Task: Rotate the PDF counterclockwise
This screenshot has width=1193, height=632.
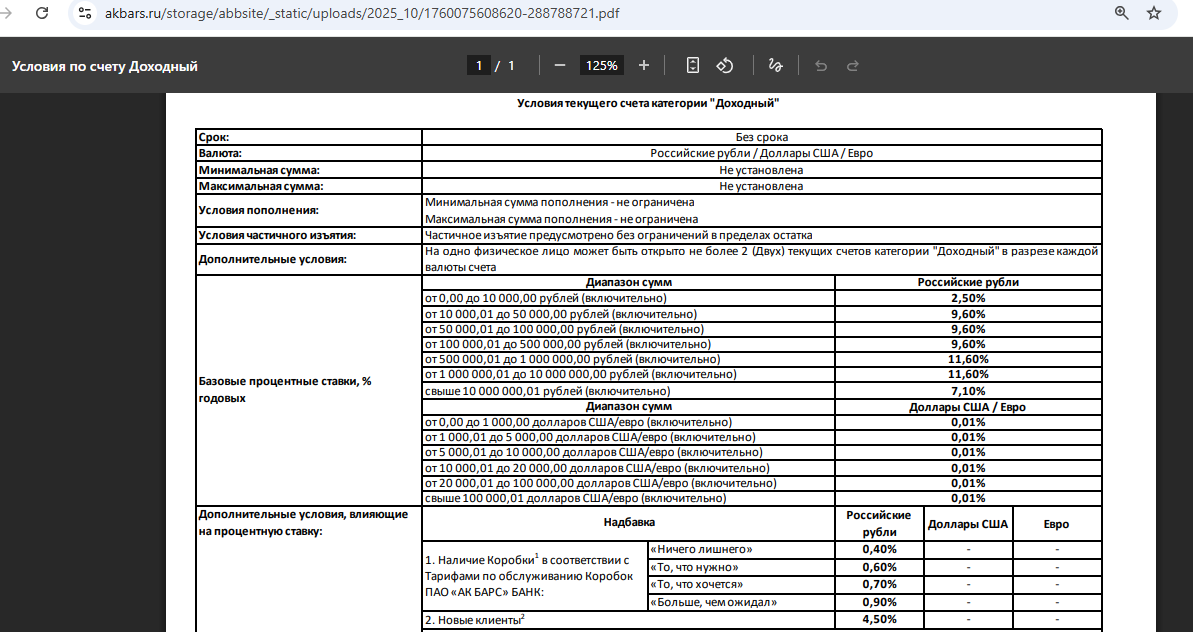Action: pos(726,65)
